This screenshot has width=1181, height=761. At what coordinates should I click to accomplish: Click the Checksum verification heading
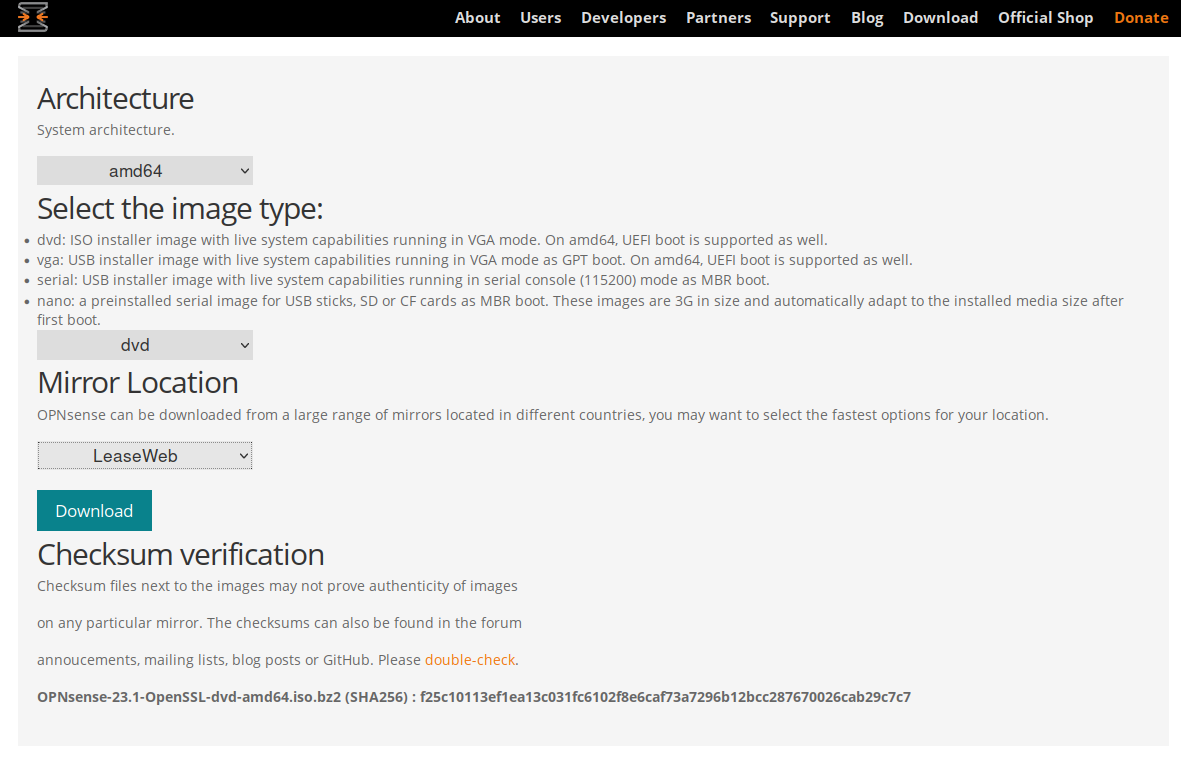coord(181,555)
